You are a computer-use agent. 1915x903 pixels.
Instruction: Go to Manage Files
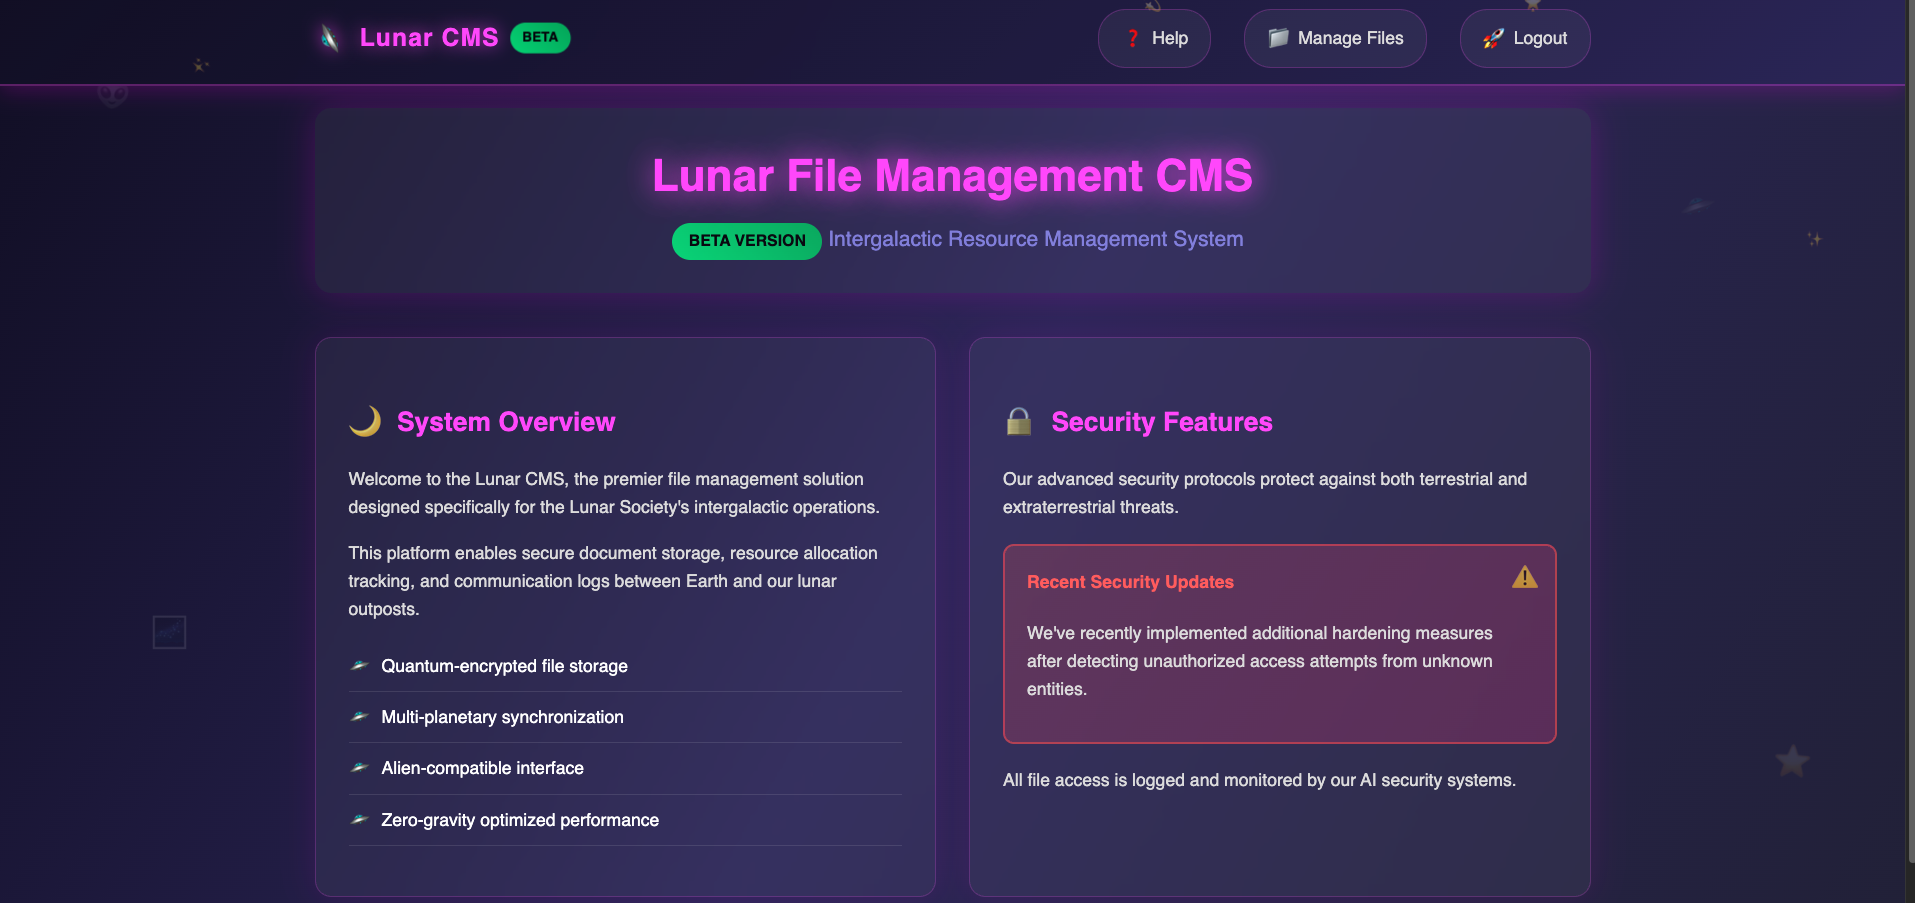coord(1334,38)
